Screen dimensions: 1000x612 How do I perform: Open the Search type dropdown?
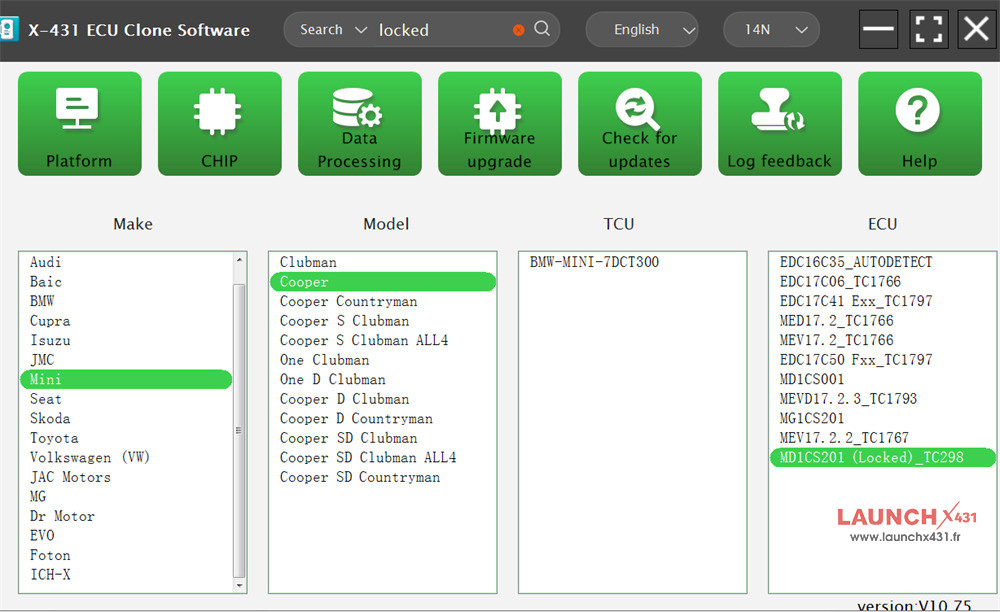tap(333, 29)
